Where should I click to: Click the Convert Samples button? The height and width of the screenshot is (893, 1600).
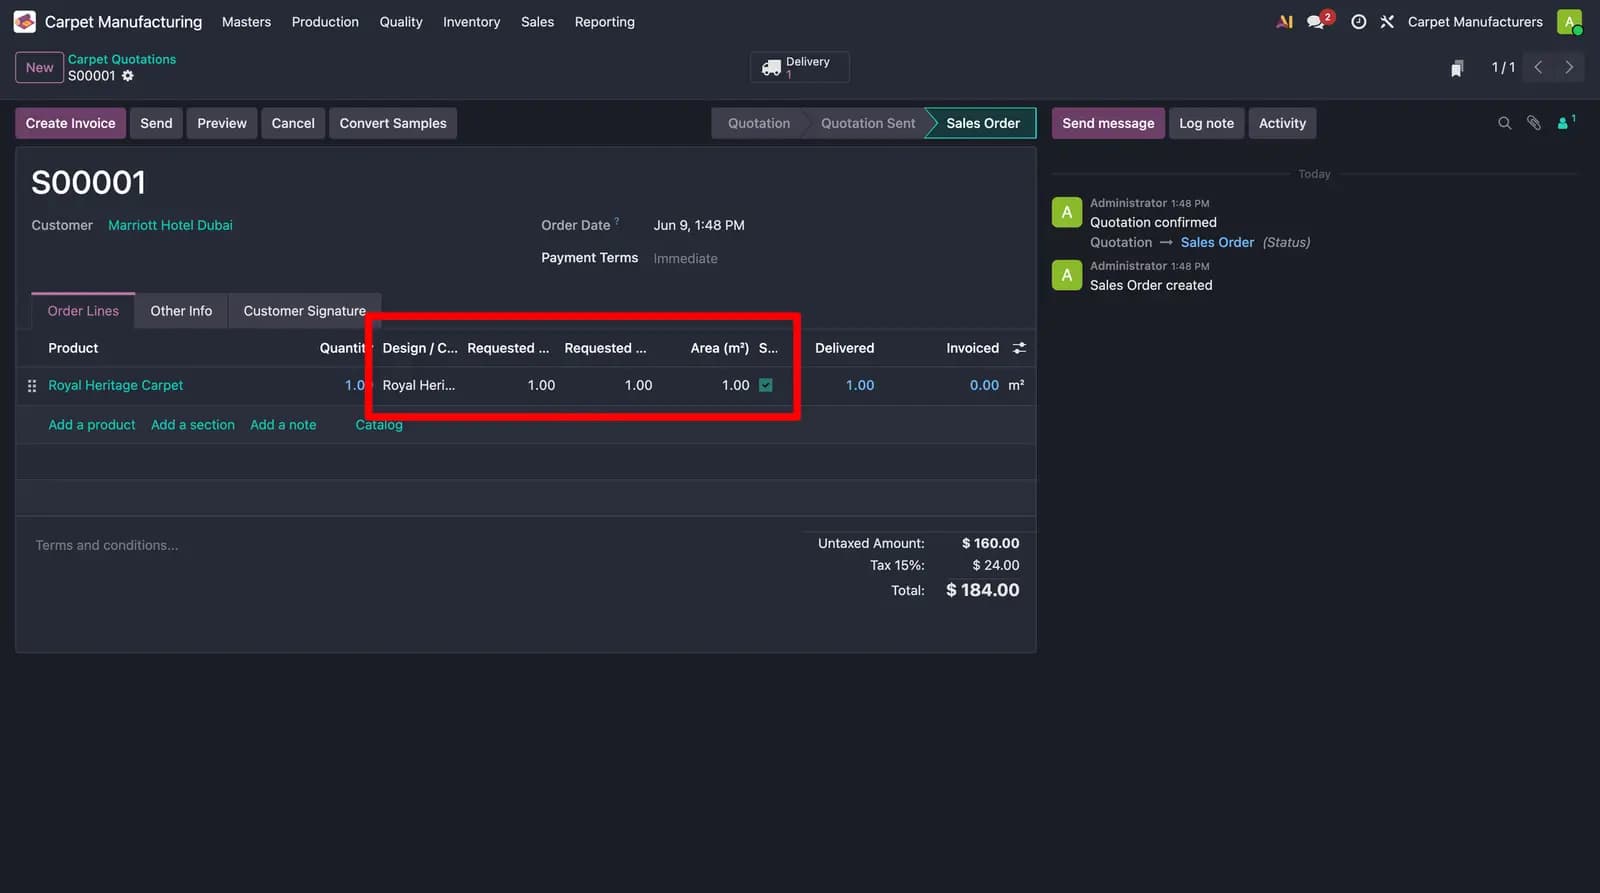point(393,123)
